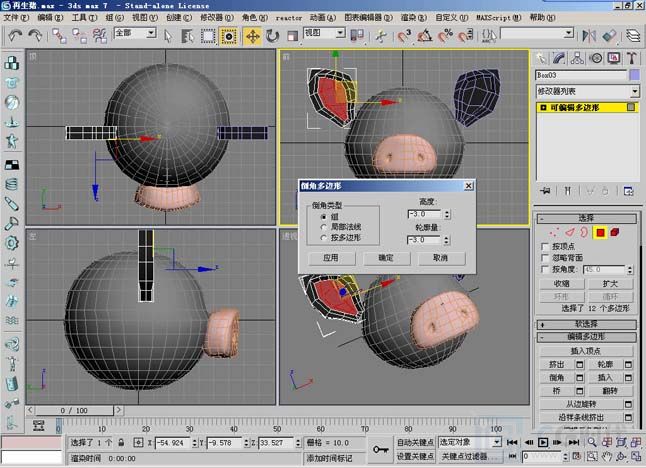
Task: Open the 倒角 settings box button
Action: (580, 378)
